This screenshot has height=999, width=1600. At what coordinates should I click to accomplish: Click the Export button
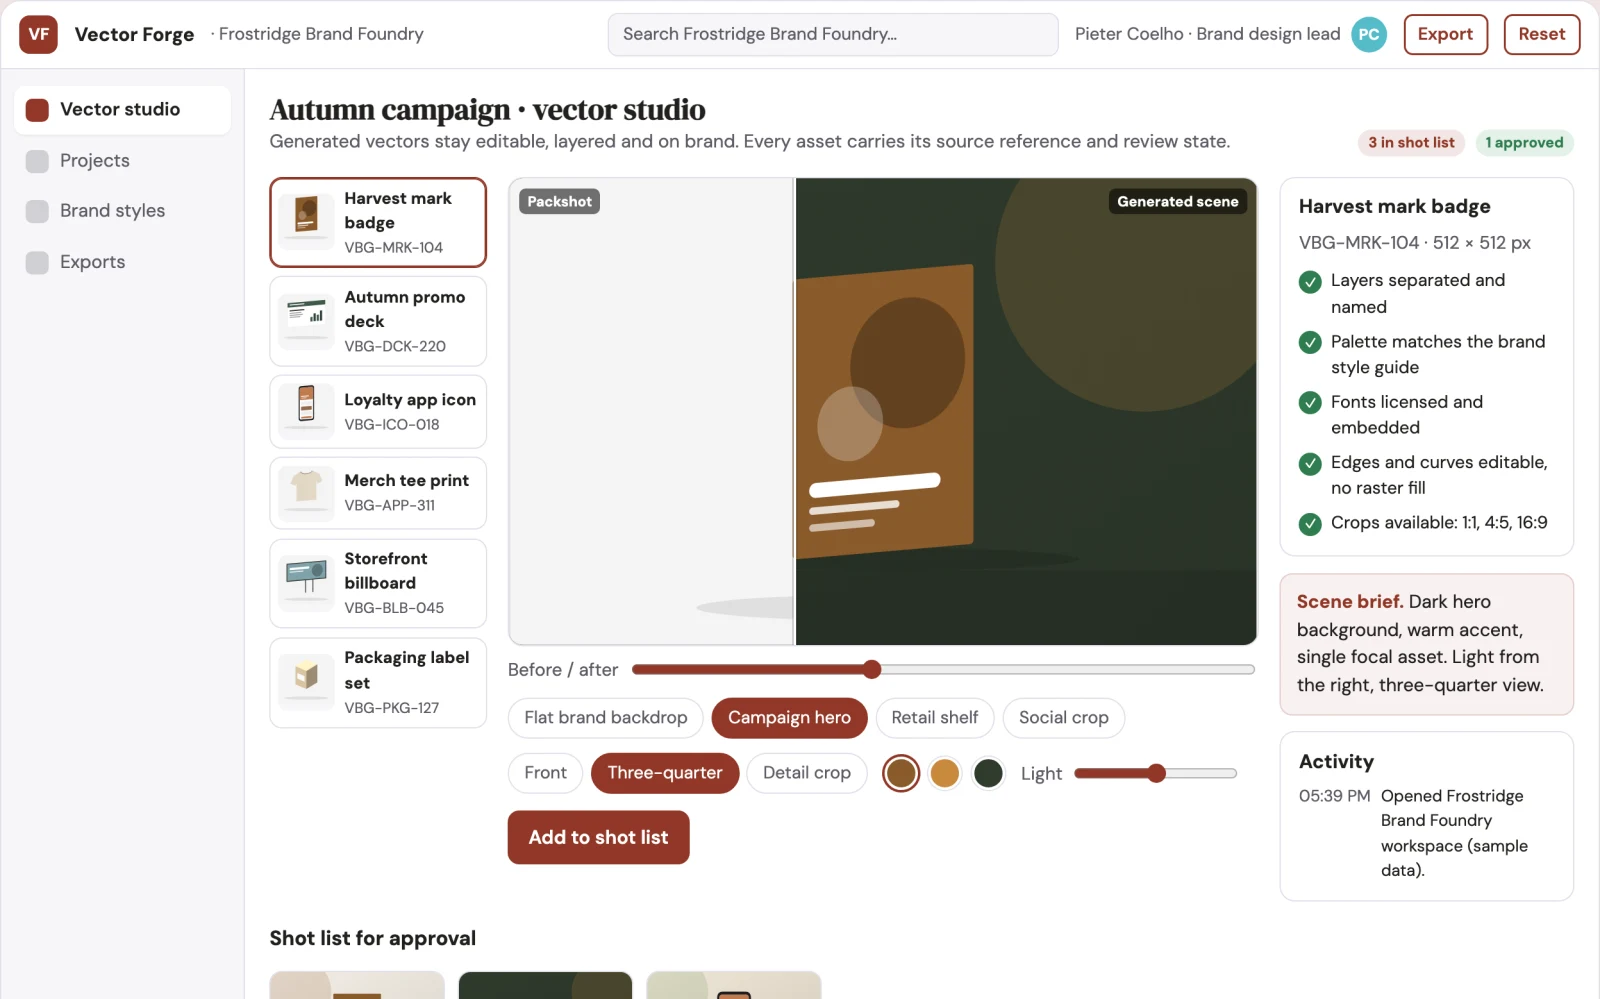coord(1445,34)
